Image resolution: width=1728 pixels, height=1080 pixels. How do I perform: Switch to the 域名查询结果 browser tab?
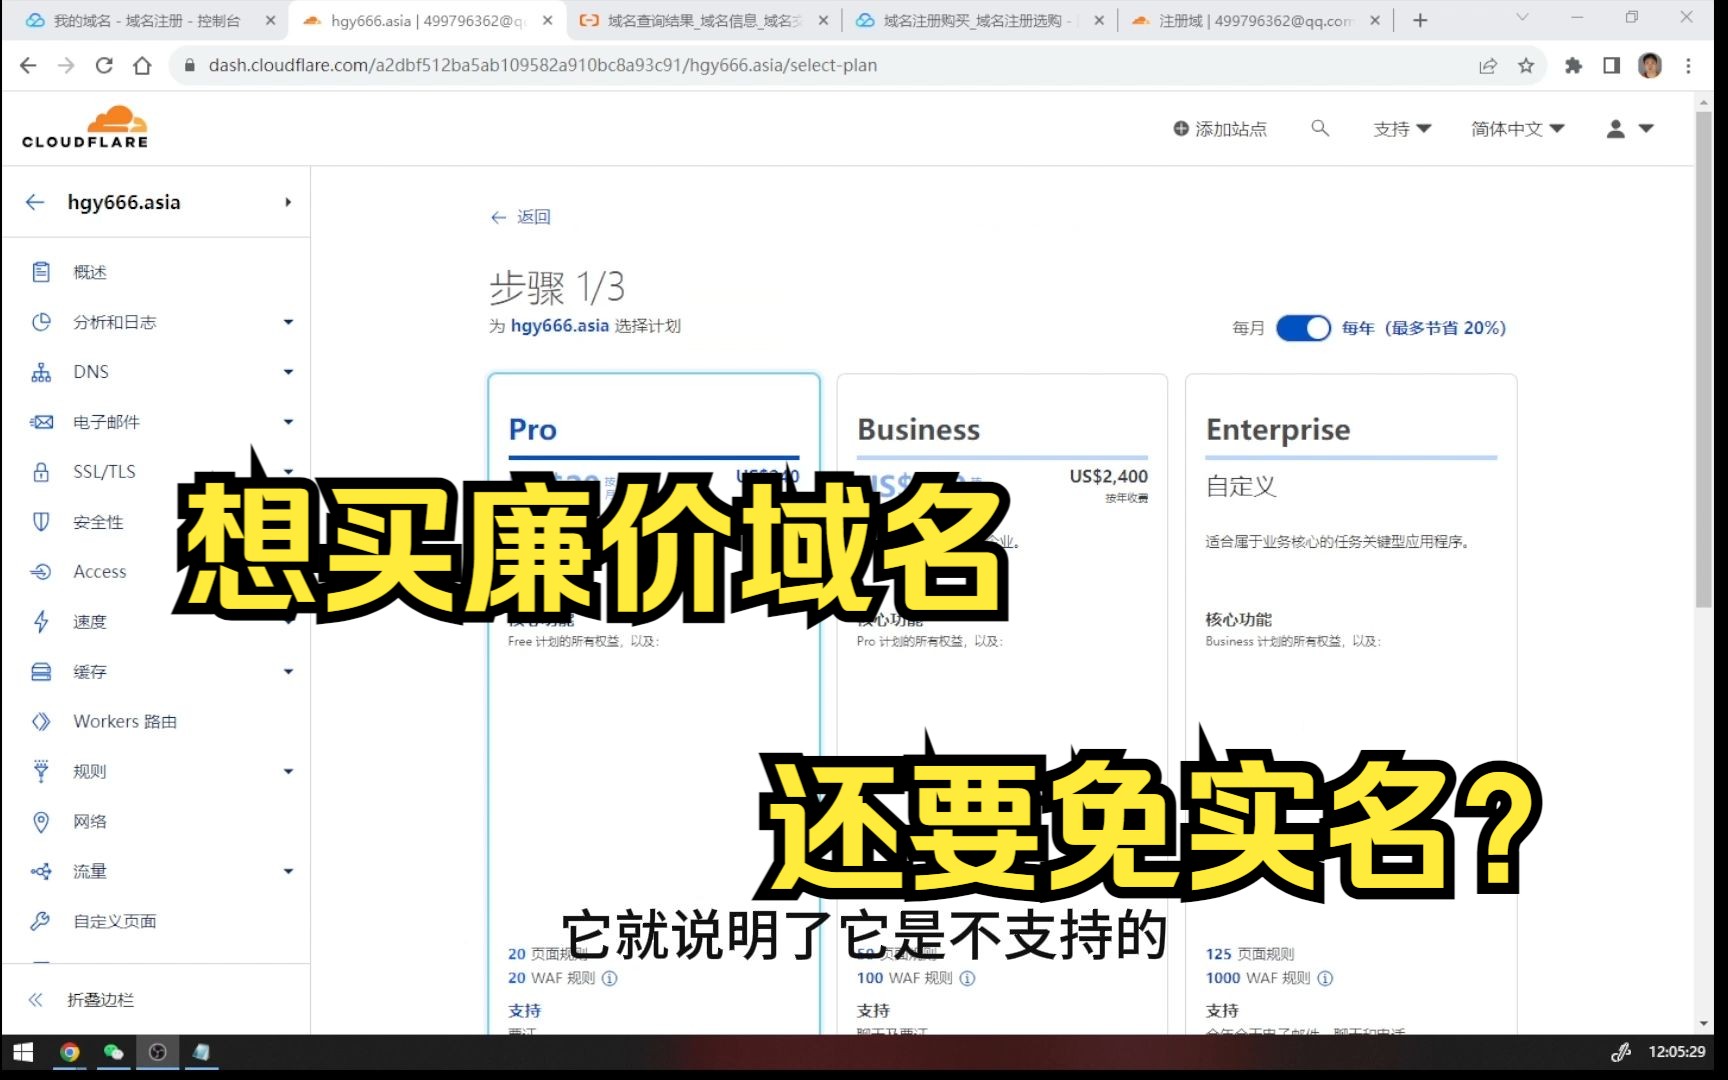[704, 20]
